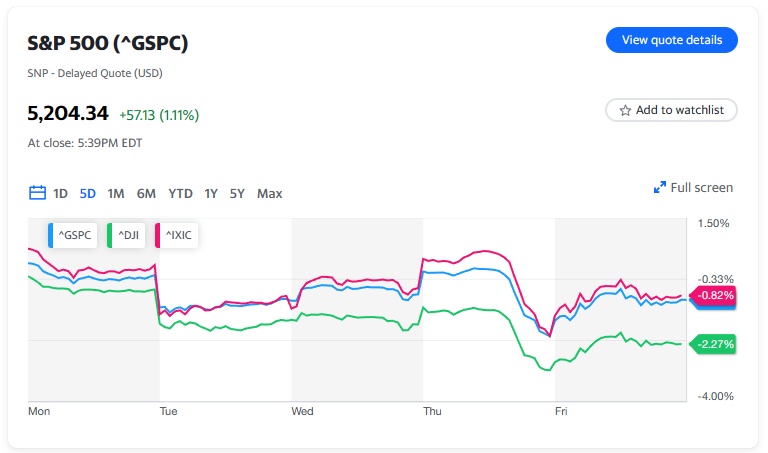Select the 5Y time range

[x=237, y=193]
